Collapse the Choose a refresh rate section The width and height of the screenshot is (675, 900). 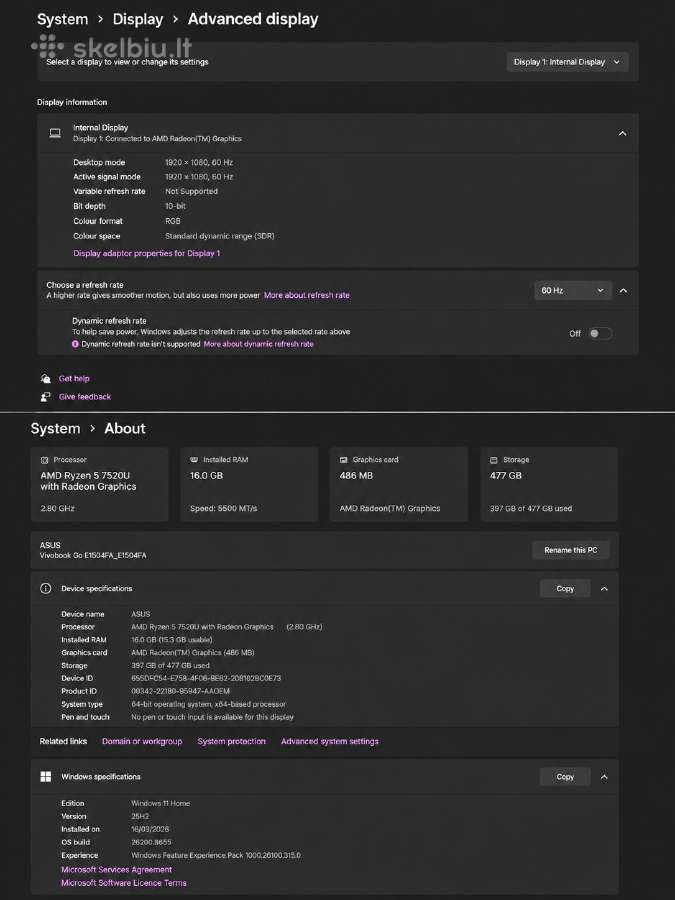pyautogui.click(x=623, y=291)
